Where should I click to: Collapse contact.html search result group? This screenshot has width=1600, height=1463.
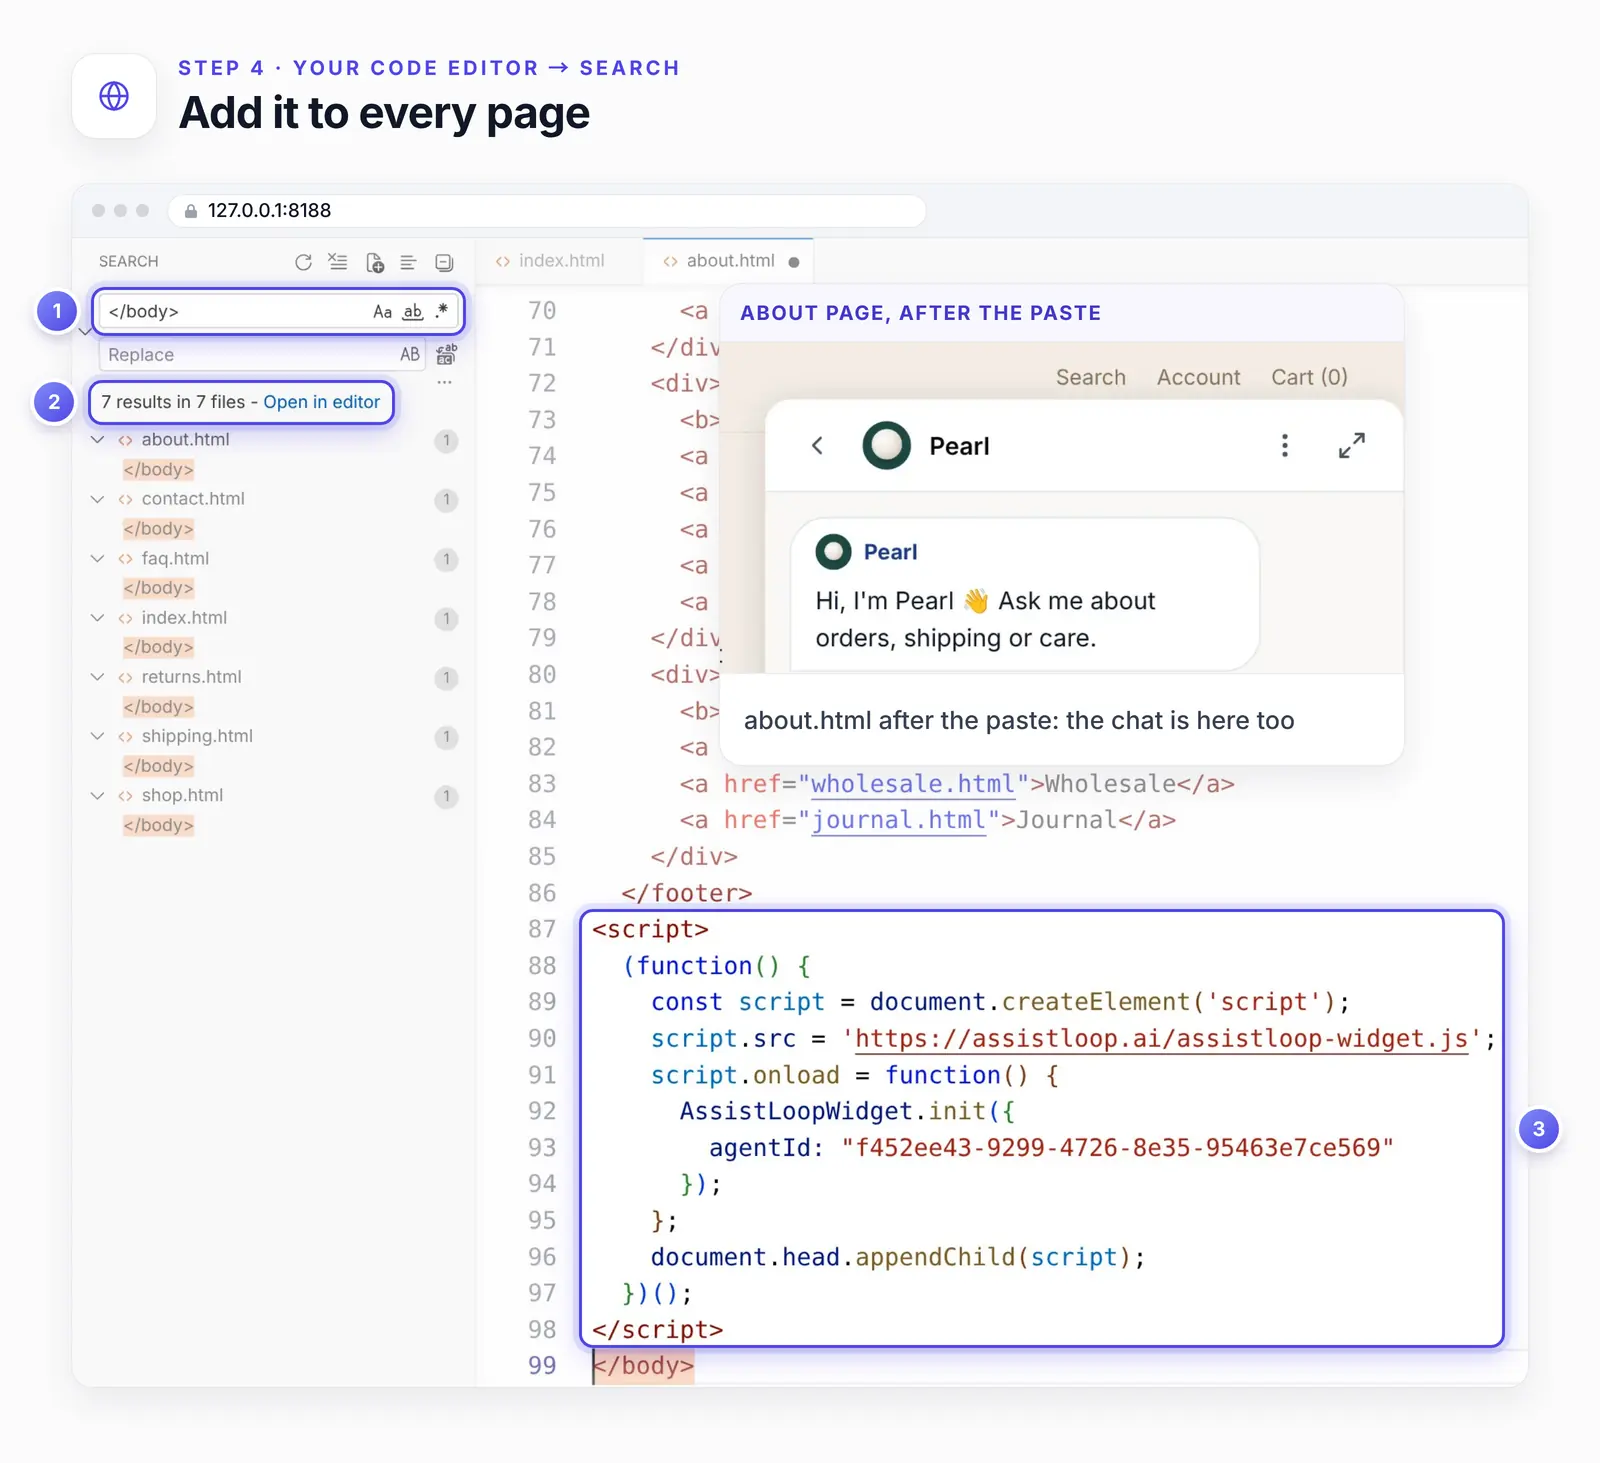tap(97, 499)
